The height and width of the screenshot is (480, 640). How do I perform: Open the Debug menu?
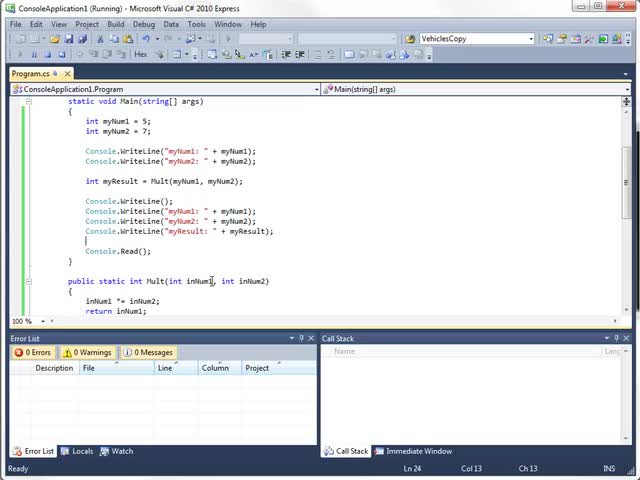(x=143, y=24)
